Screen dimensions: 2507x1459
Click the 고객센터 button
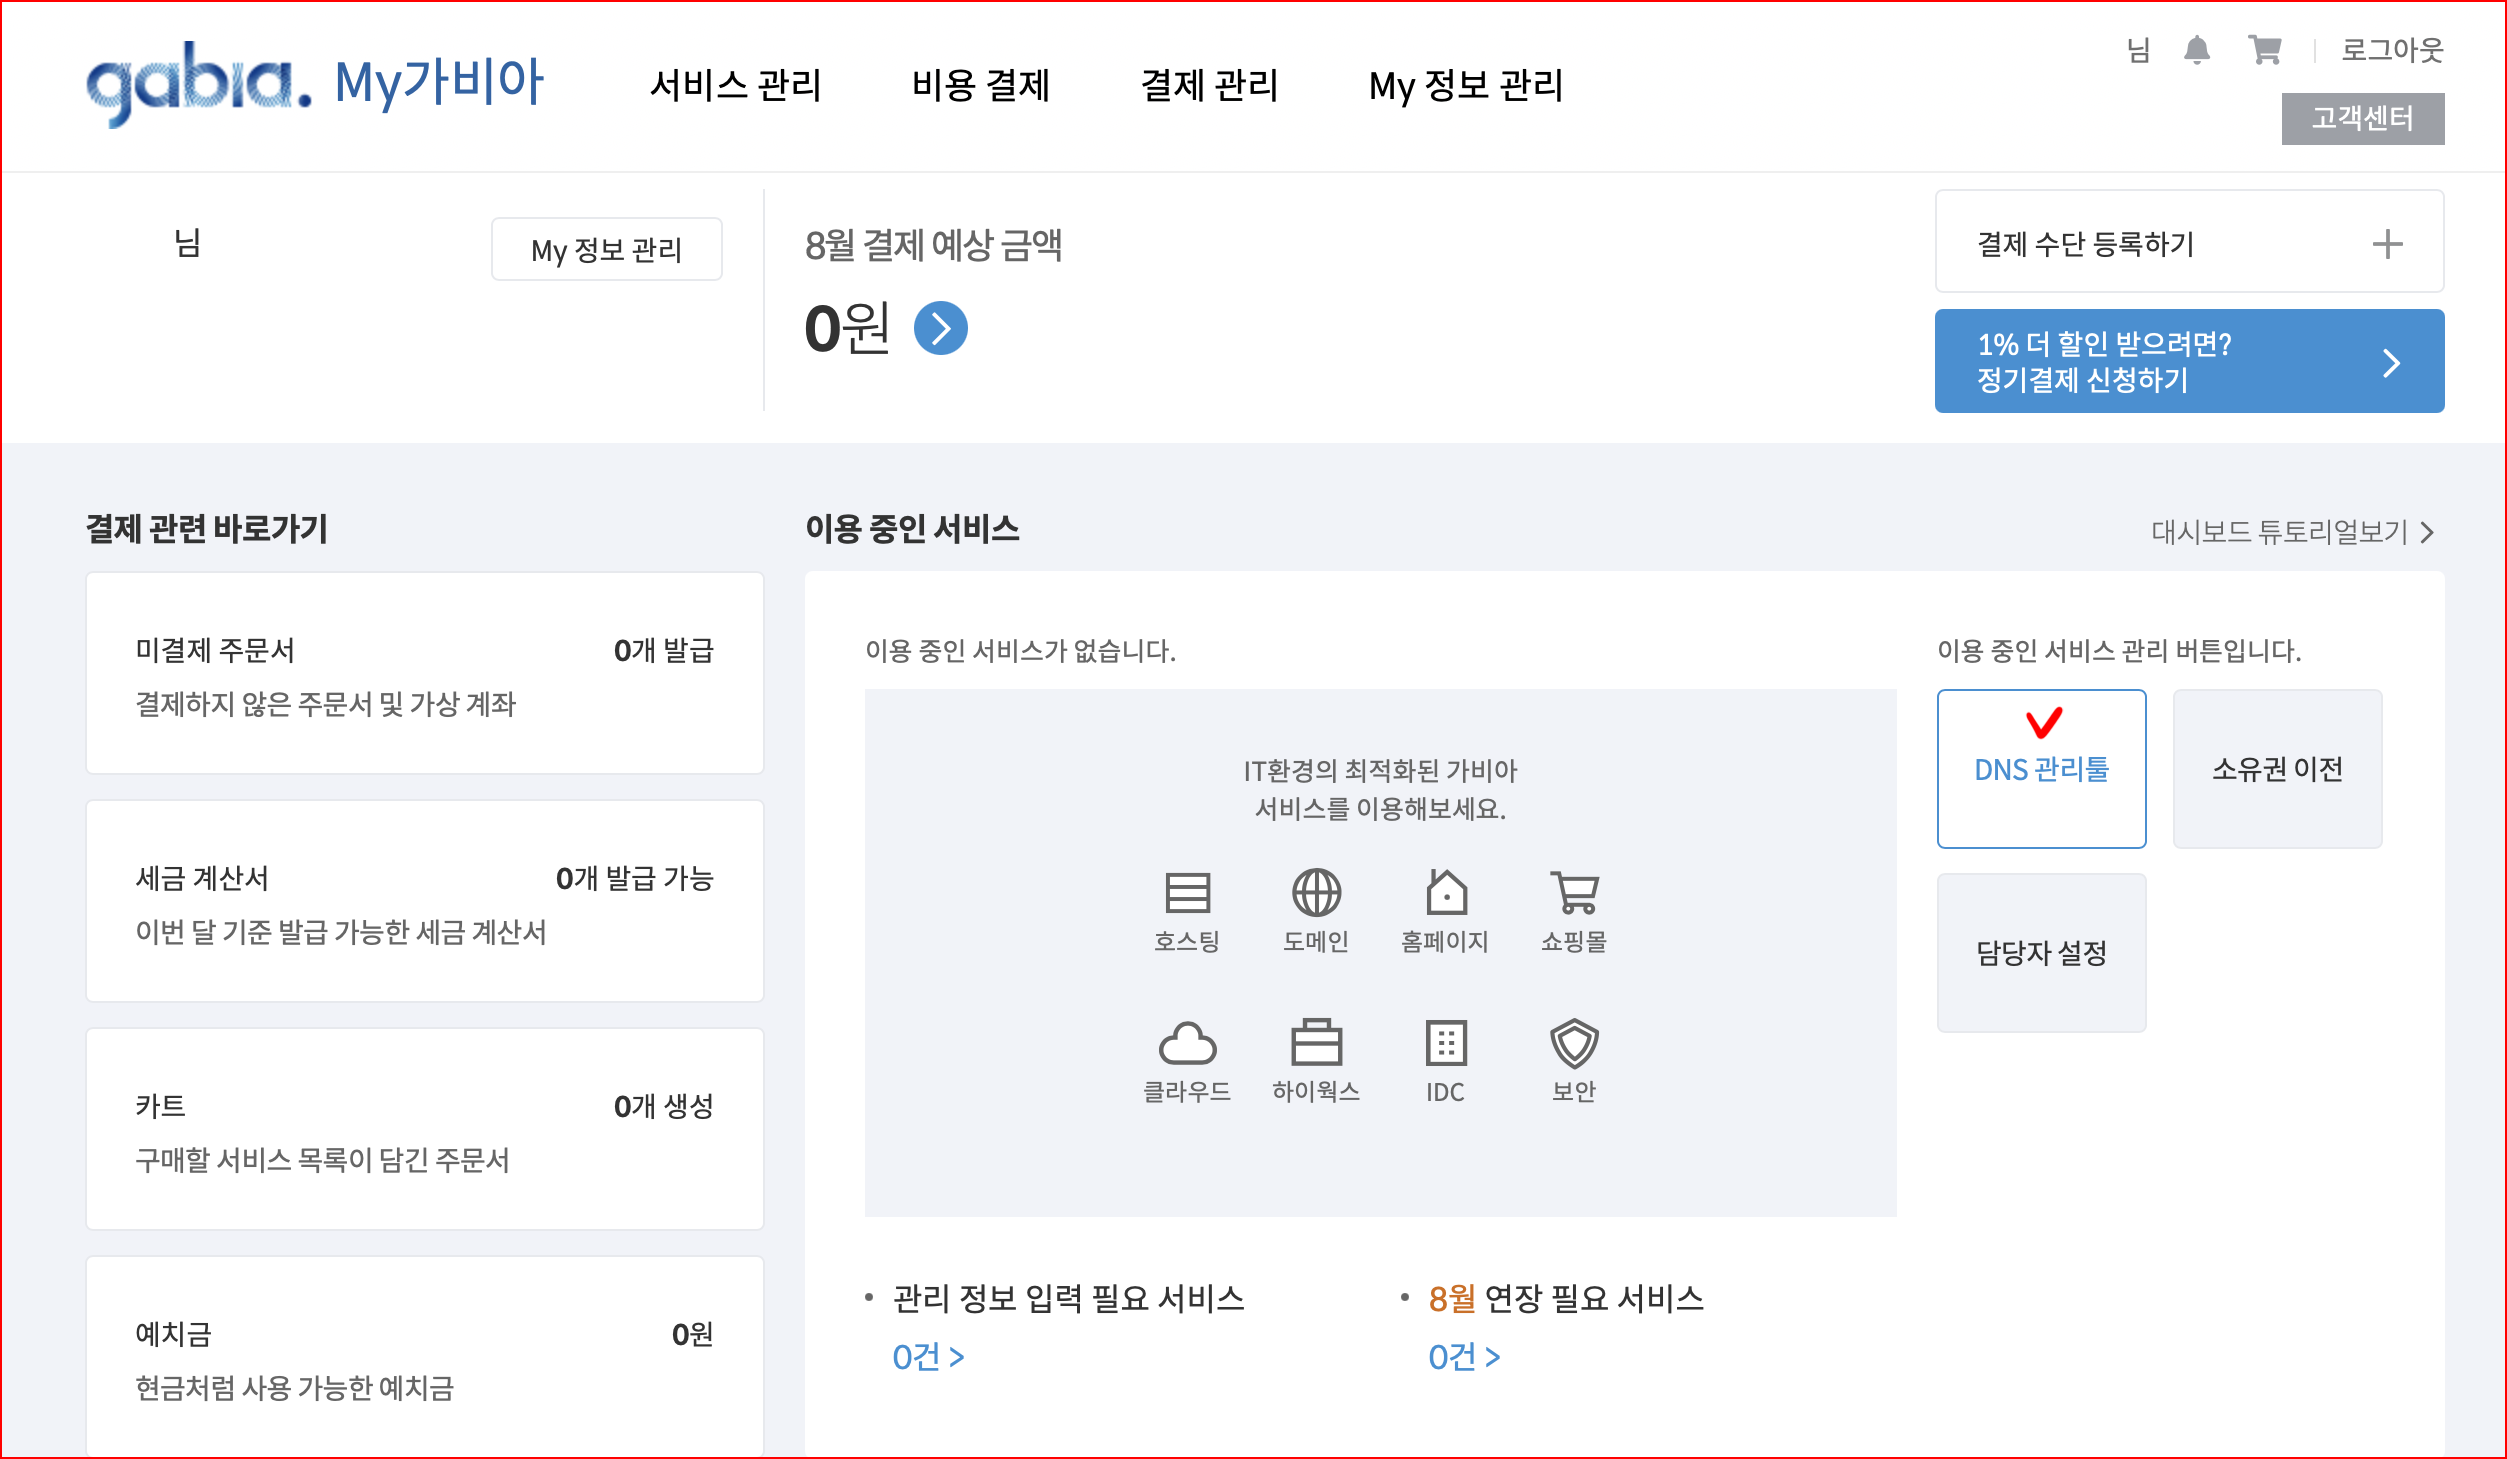pos(2362,119)
